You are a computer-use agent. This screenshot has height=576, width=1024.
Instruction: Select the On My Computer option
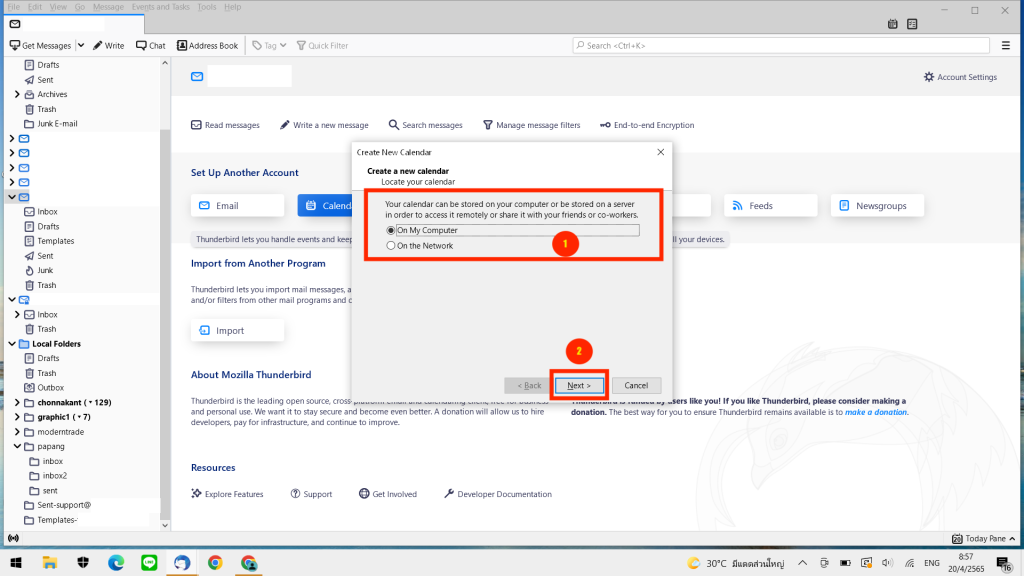click(391, 231)
